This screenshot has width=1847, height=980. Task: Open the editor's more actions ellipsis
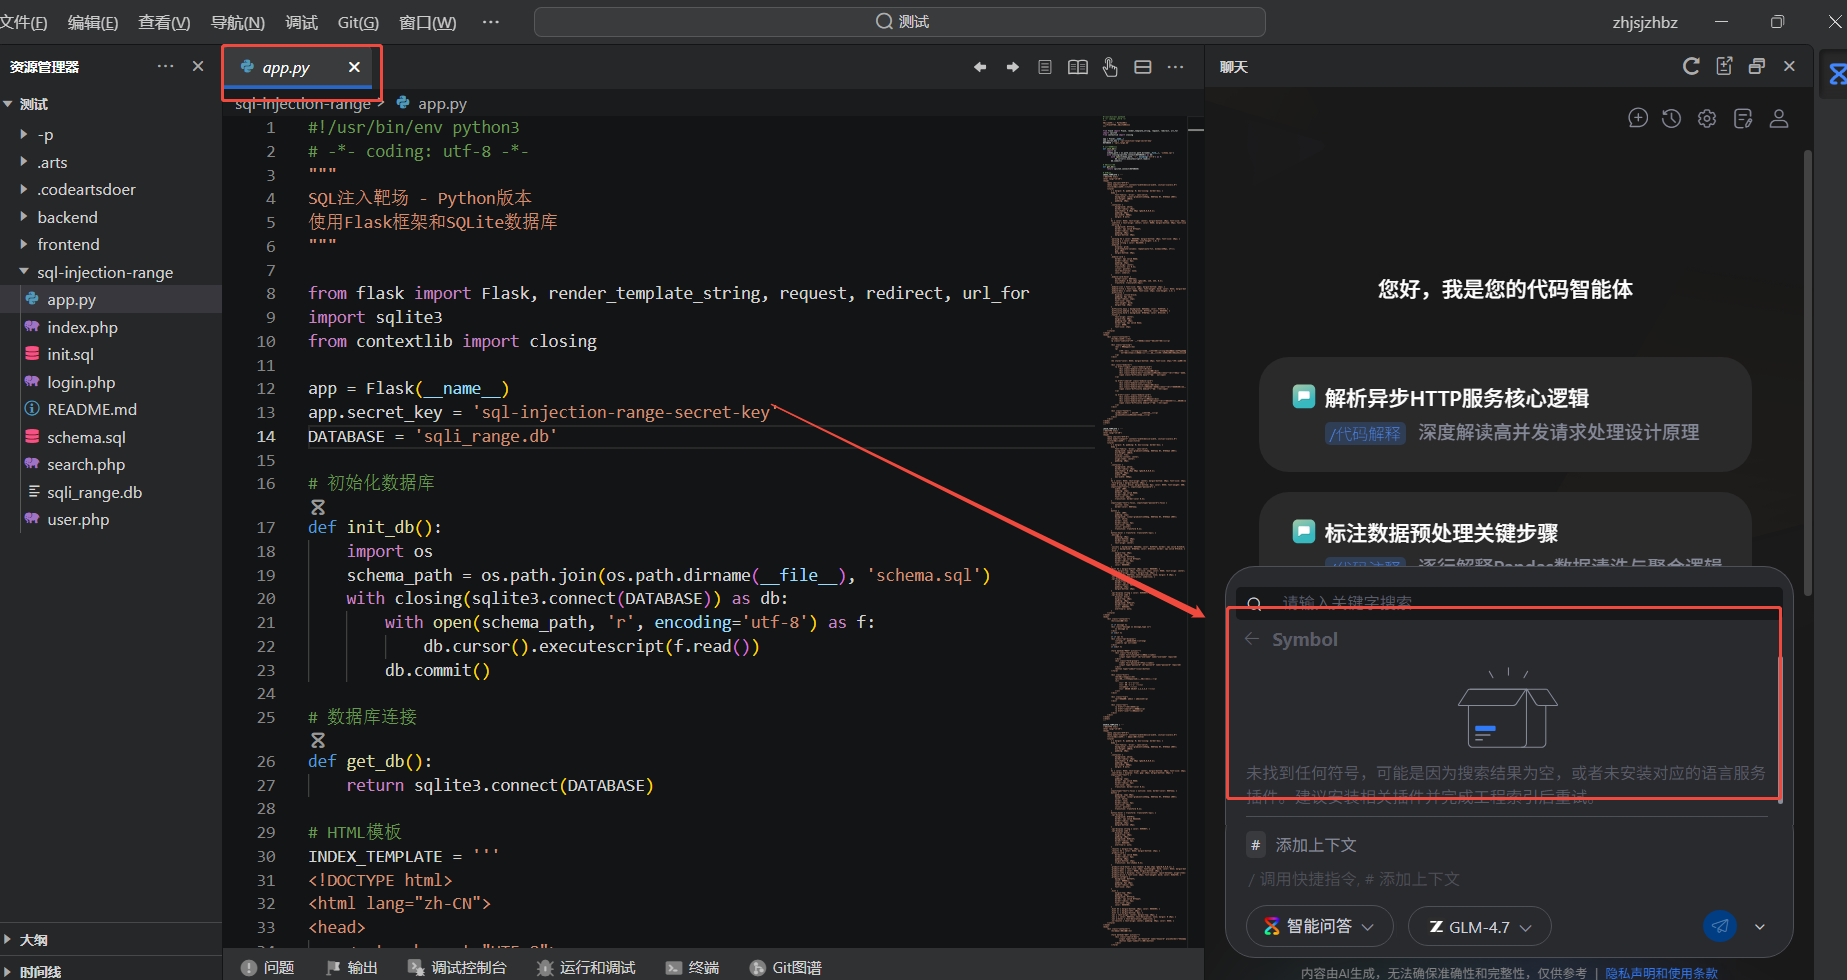pos(1176,67)
